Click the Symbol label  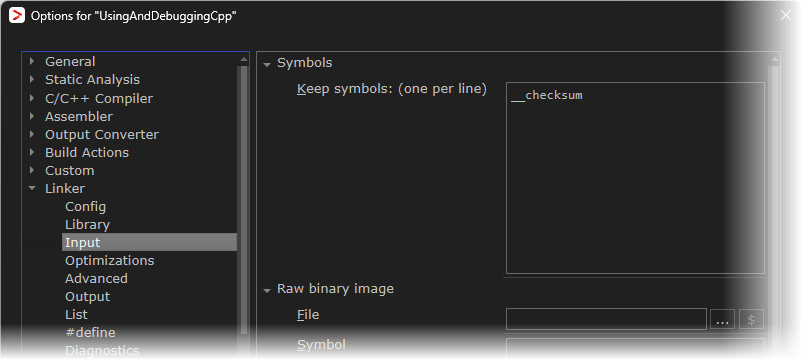[321, 345]
